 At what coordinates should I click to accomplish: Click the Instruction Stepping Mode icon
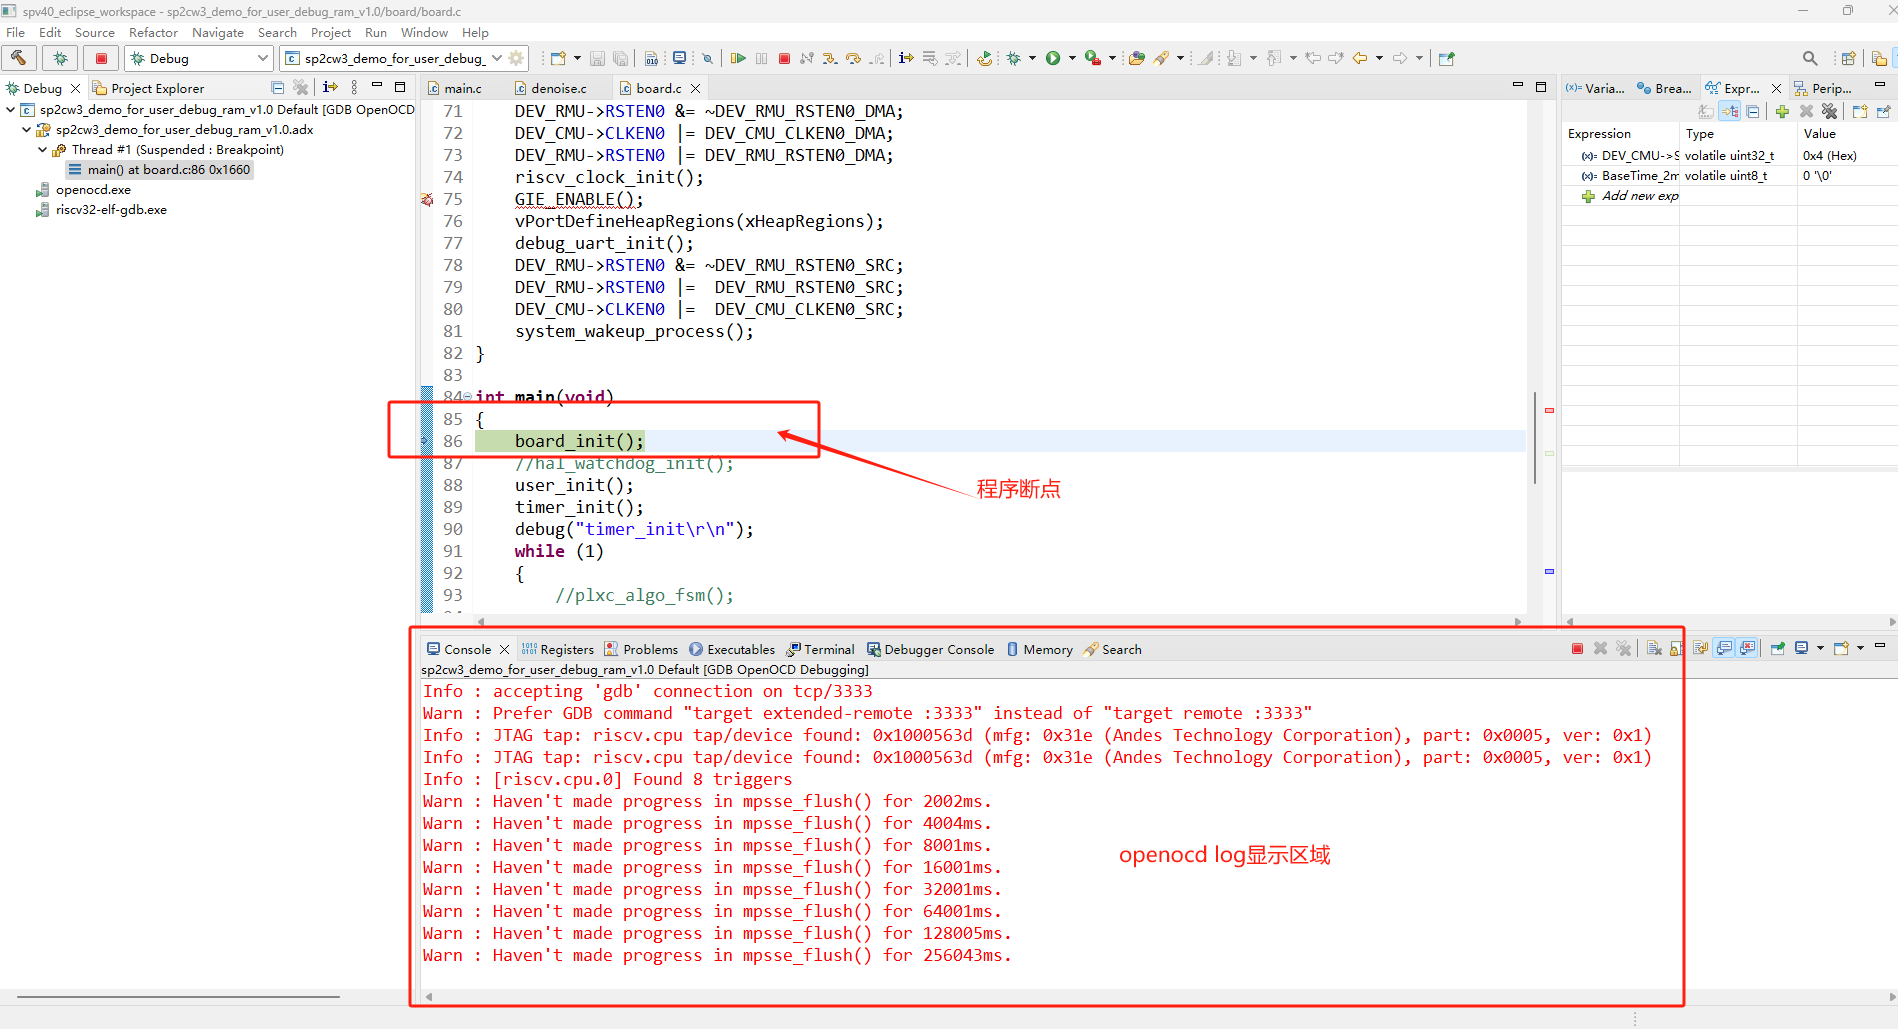[x=906, y=58]
